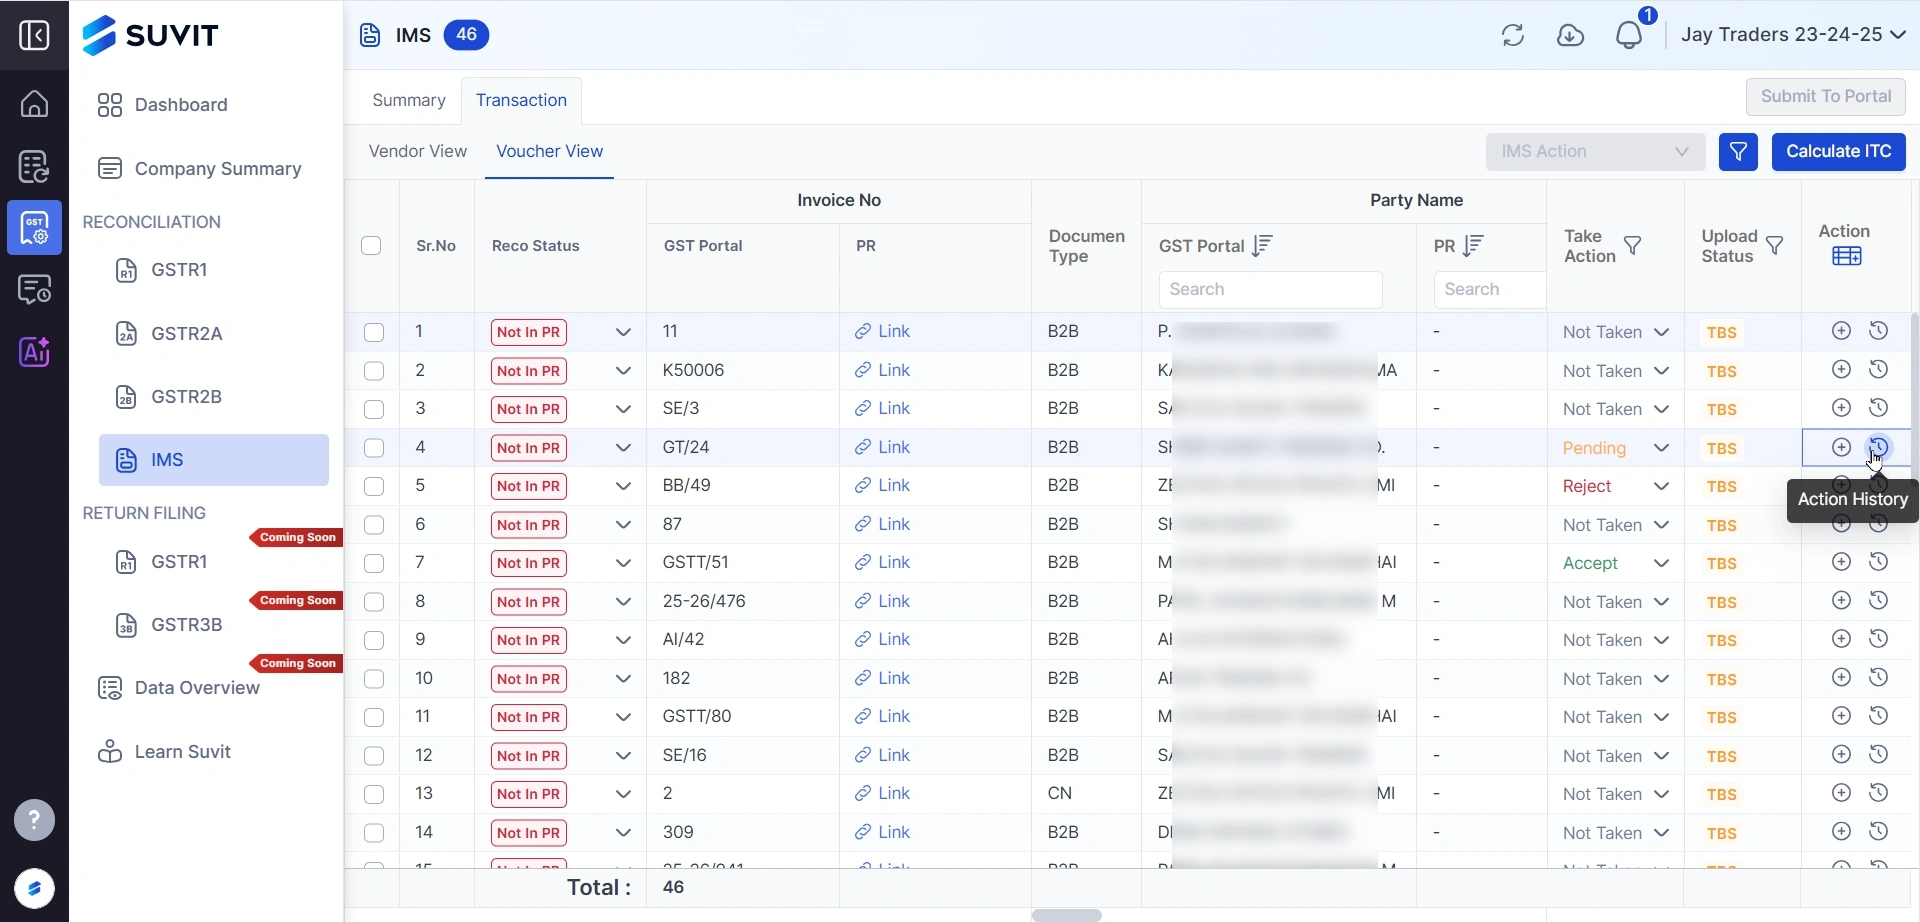The height and width of the screenshot is (922, 1920).
Task: Open the AI assistant icon in left rail
Action: [x=34, y=352]
